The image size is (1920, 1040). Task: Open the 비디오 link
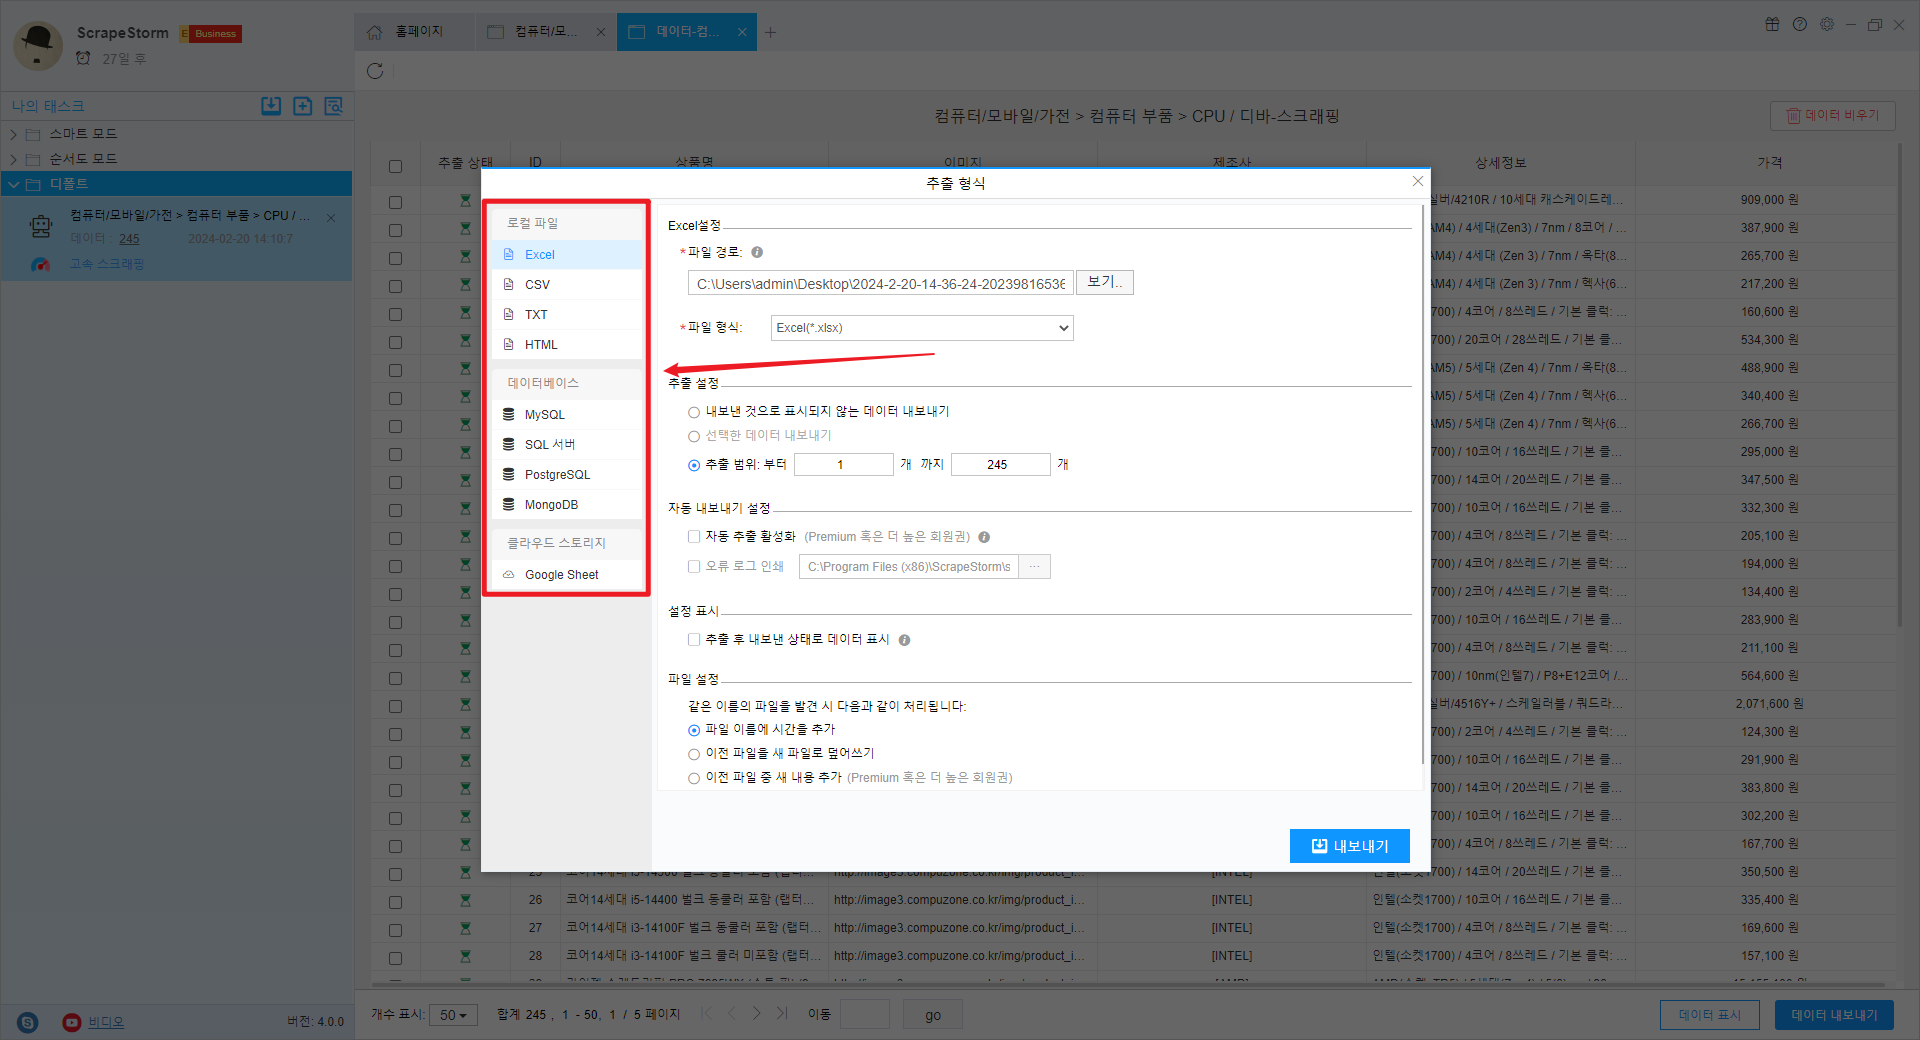point(106,1022)
